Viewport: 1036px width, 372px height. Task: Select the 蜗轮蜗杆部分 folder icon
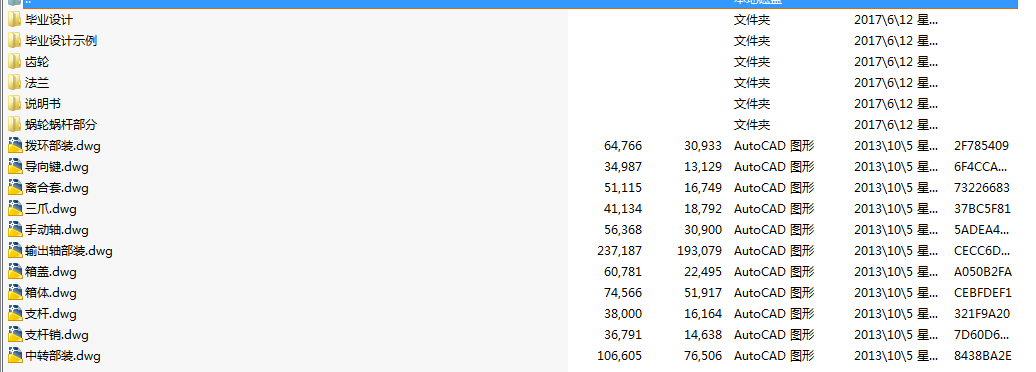(15, 125)
